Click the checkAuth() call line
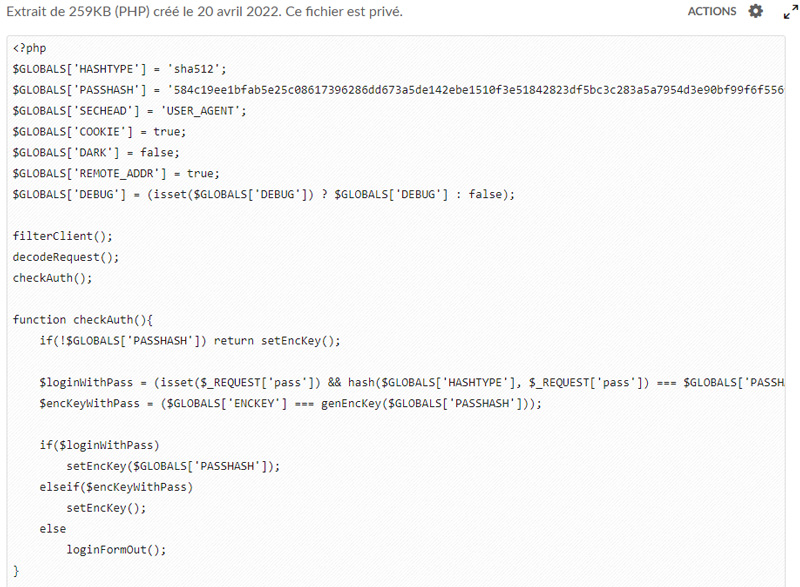 53,278
